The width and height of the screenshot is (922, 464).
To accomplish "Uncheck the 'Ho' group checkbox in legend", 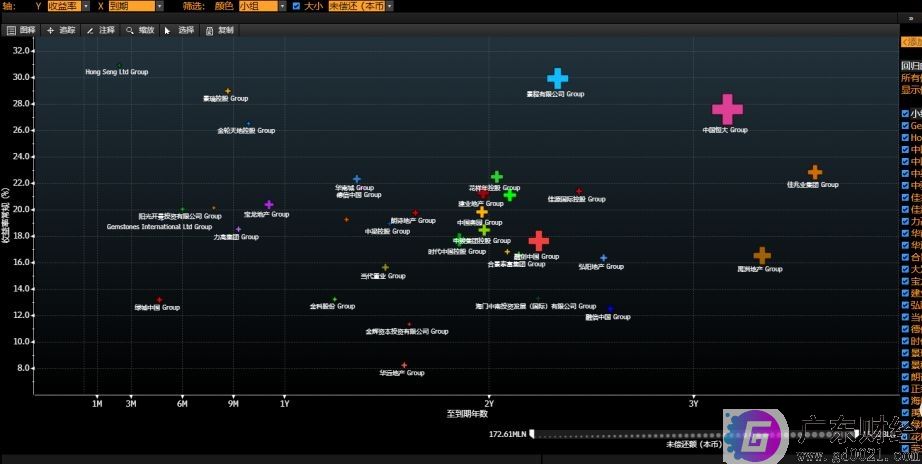I will pyautogui.click(x=905, y=137).
